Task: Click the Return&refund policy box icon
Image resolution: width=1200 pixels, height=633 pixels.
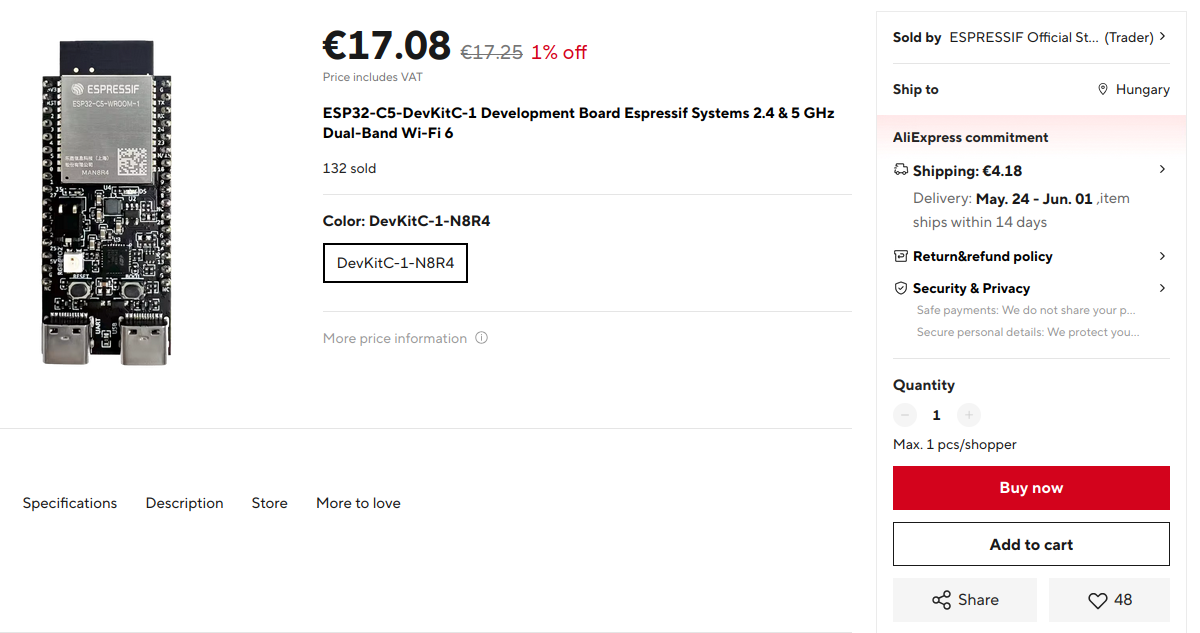Action: point(901,256)
